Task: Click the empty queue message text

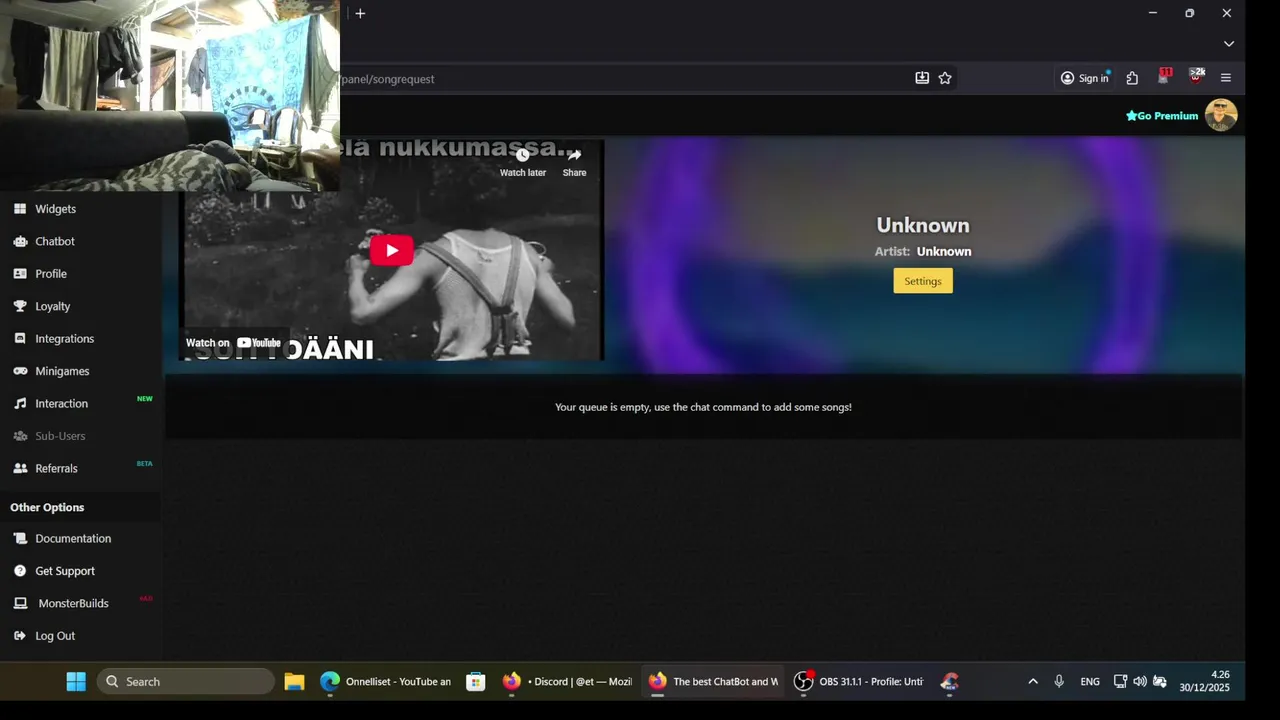Action: click(x=703, y=407)
